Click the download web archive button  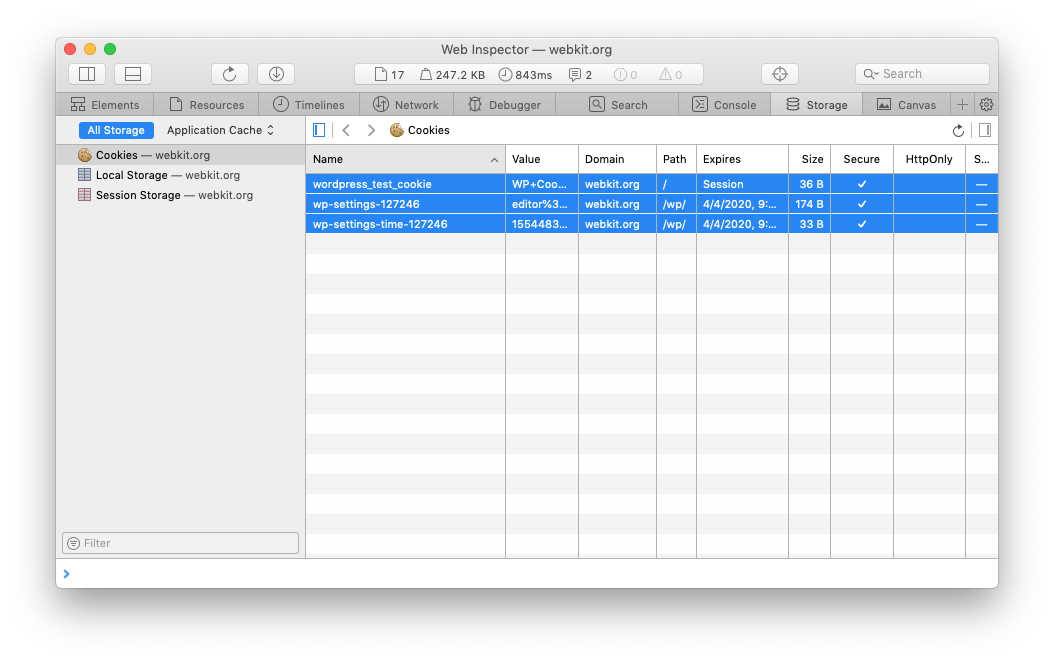[x=276, y=74]
